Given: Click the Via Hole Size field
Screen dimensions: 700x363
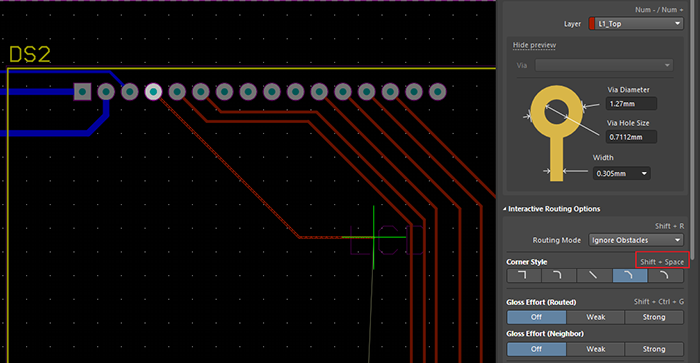Looking at the screenshot, I should pos(631,137).
